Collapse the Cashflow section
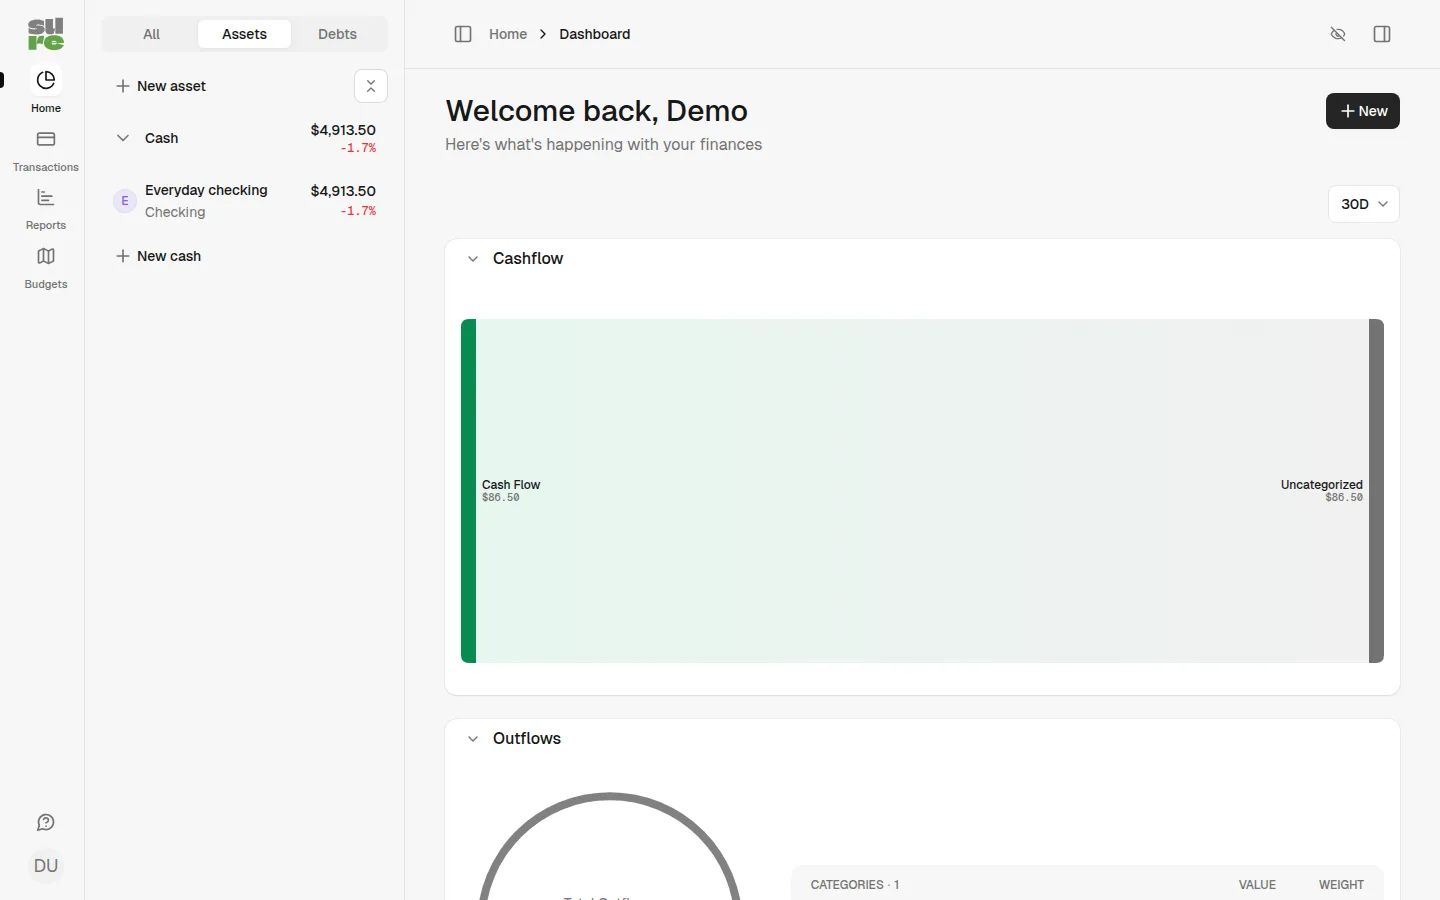1440x900 pixels. click(x=473, y=259)
